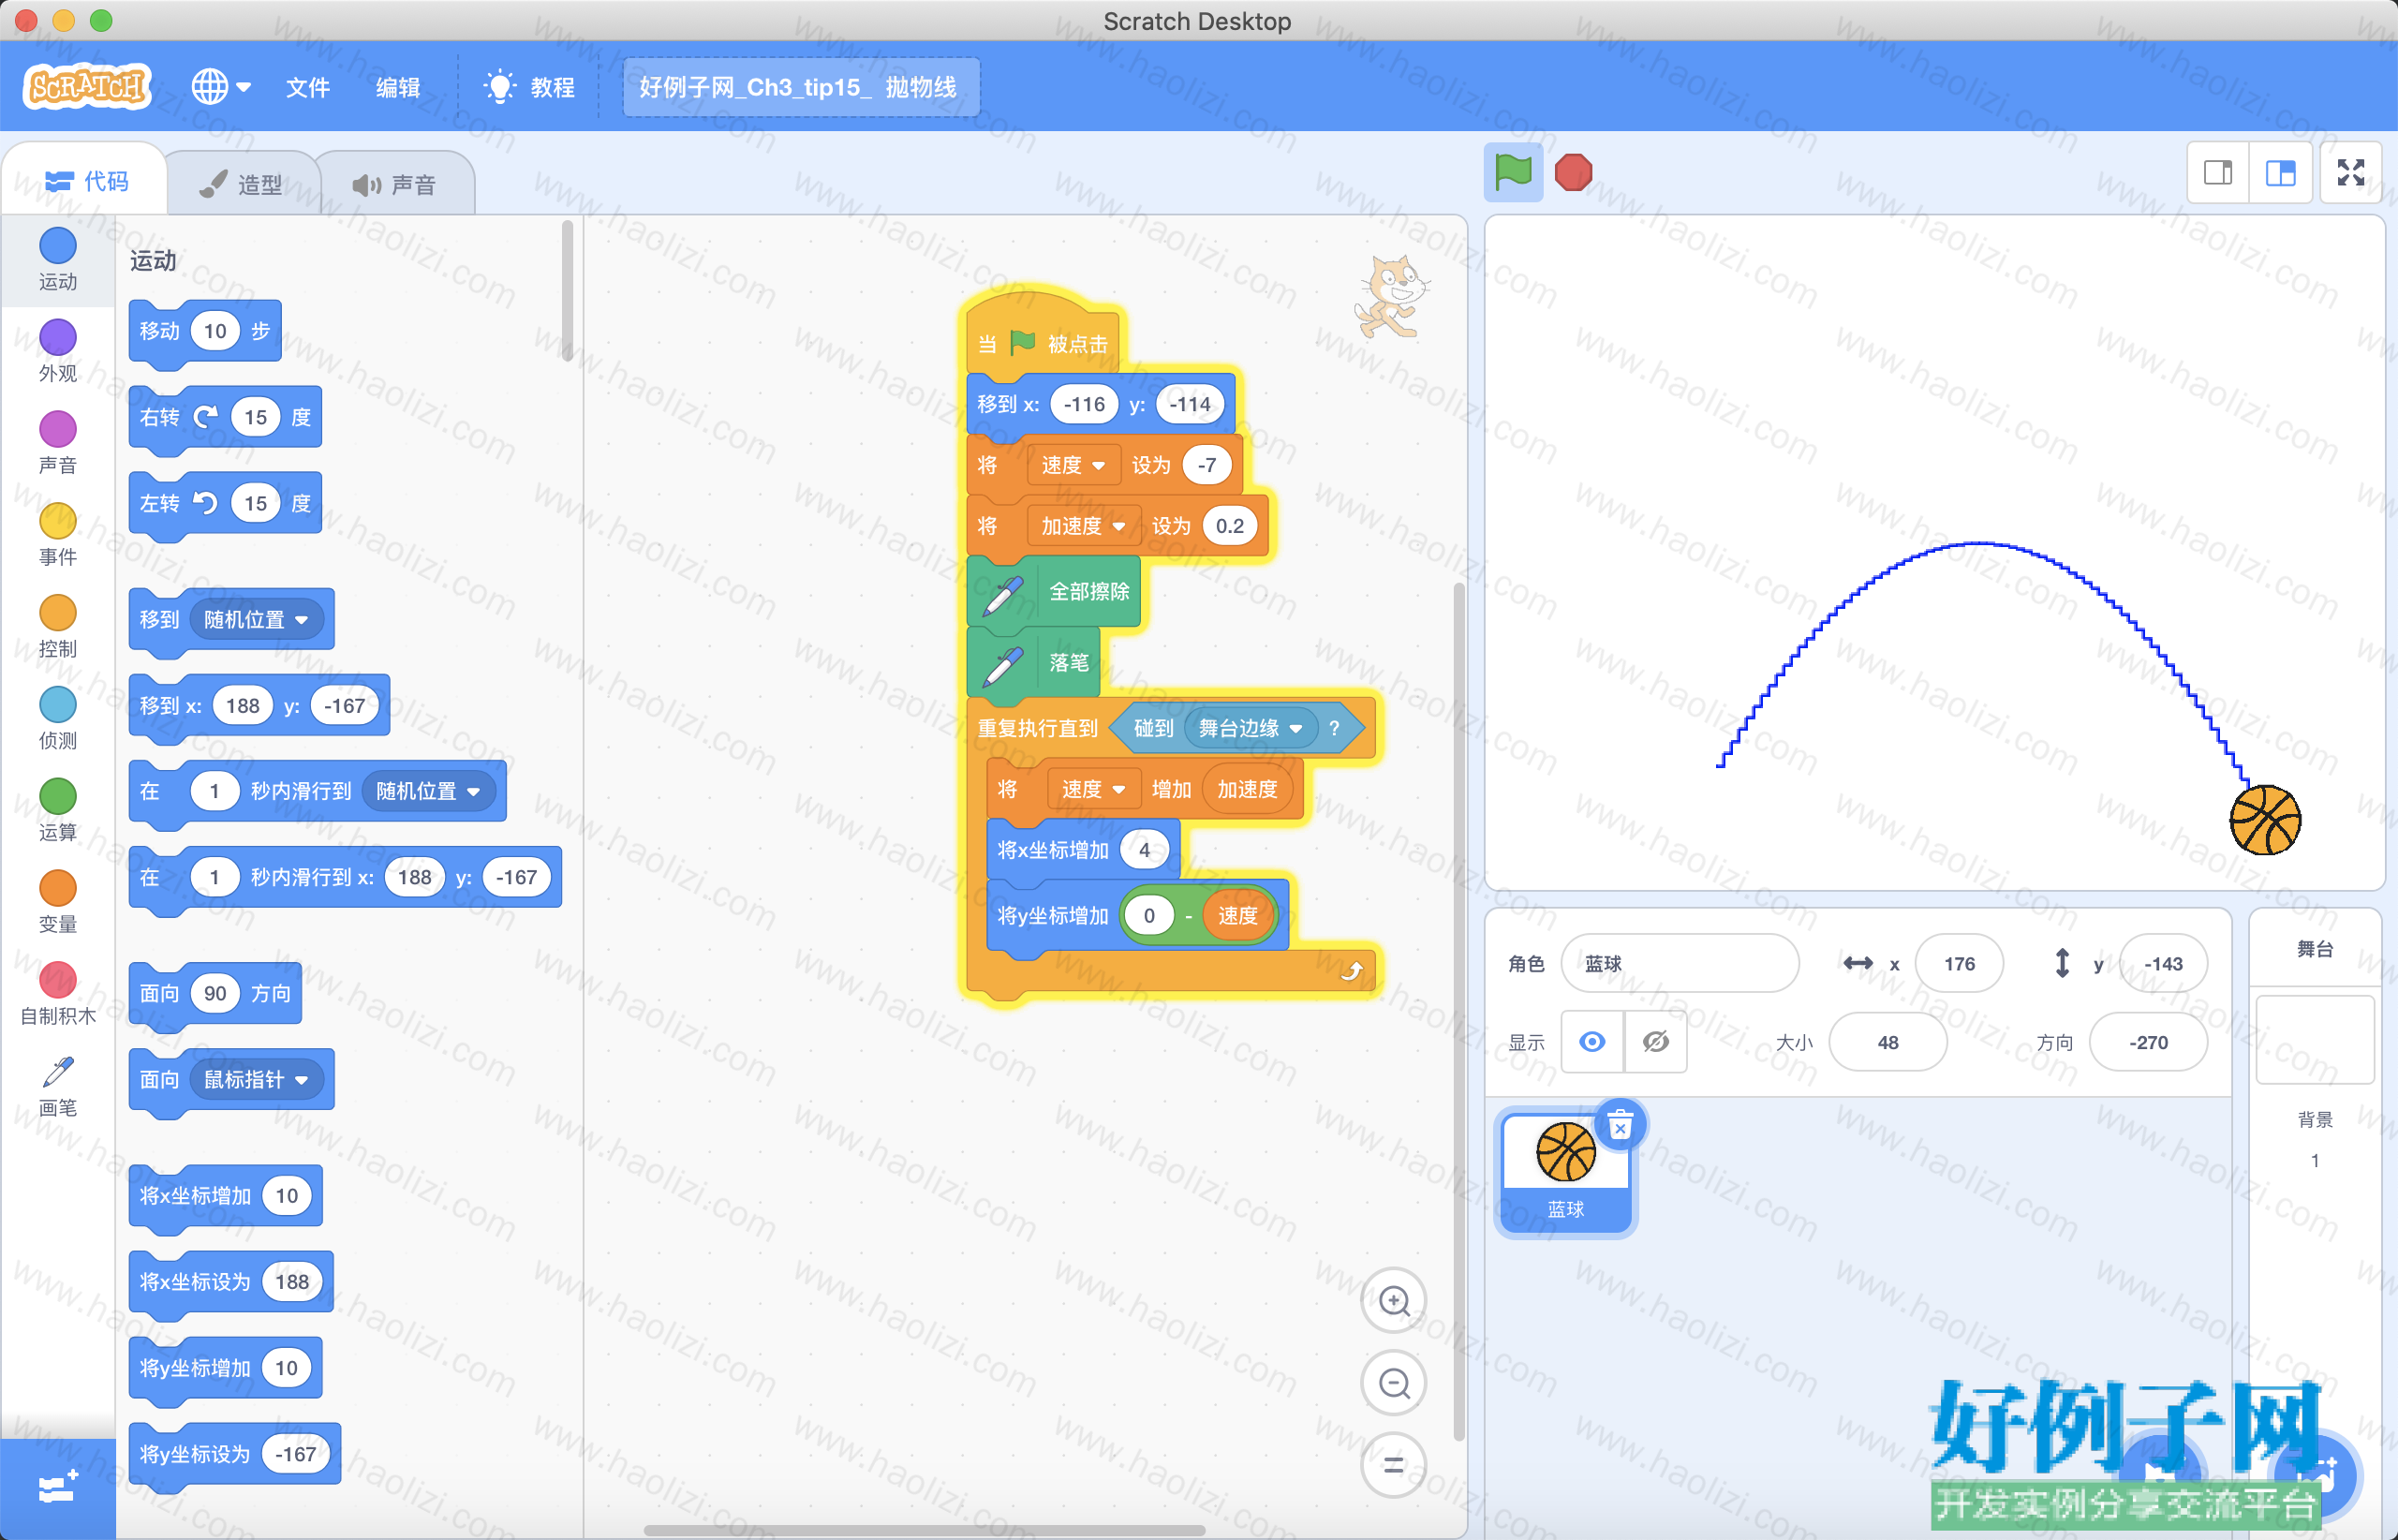Select the 自制积木 (My Blocks) category circle
2398x1540 pixels.
tap(58, 980)
